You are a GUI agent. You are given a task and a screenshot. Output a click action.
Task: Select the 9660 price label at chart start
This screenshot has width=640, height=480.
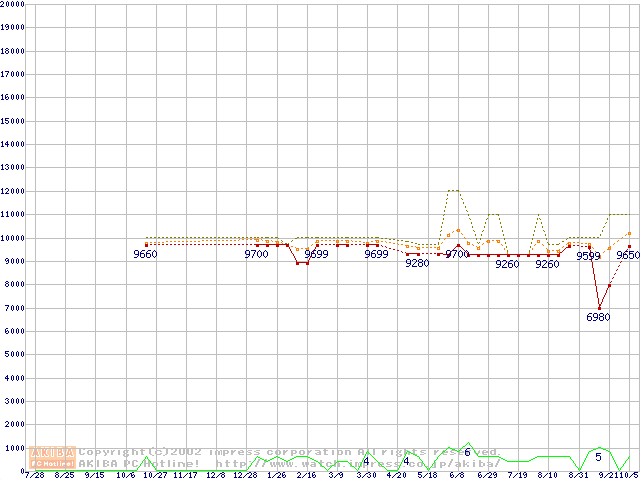(145, 255)
